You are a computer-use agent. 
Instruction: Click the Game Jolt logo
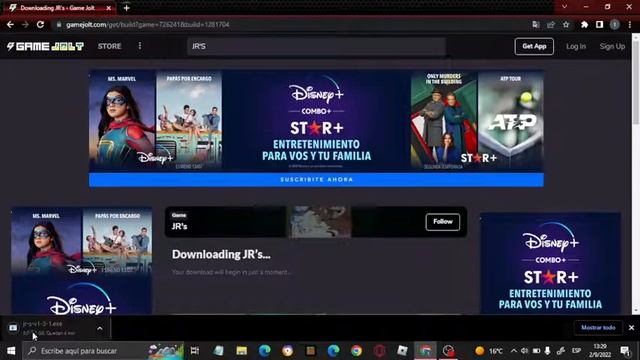pyautogui.click(x=45, y=46)
